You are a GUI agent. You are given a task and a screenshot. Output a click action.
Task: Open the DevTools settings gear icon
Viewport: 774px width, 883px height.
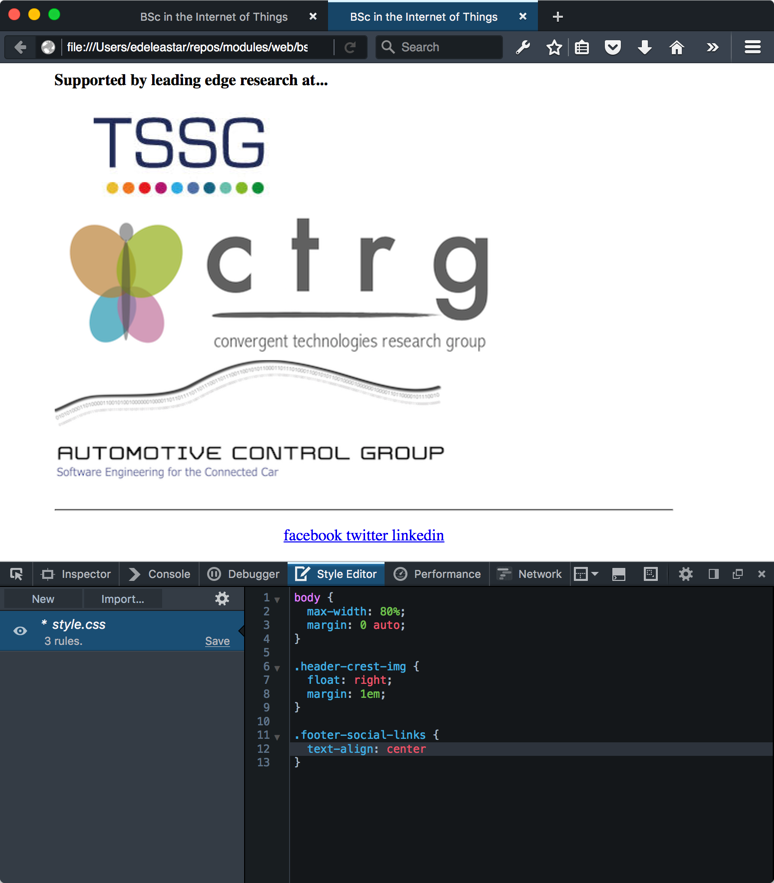pyautogui.click(x=685, y=574)
